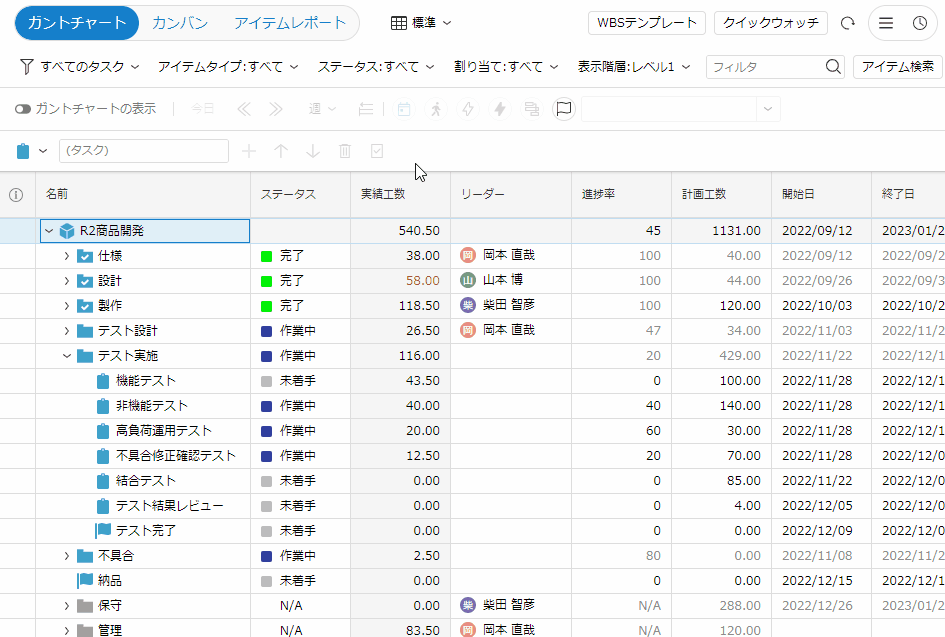
Task: Open the hamburger list menu icon
Action: tap(887, 23)
